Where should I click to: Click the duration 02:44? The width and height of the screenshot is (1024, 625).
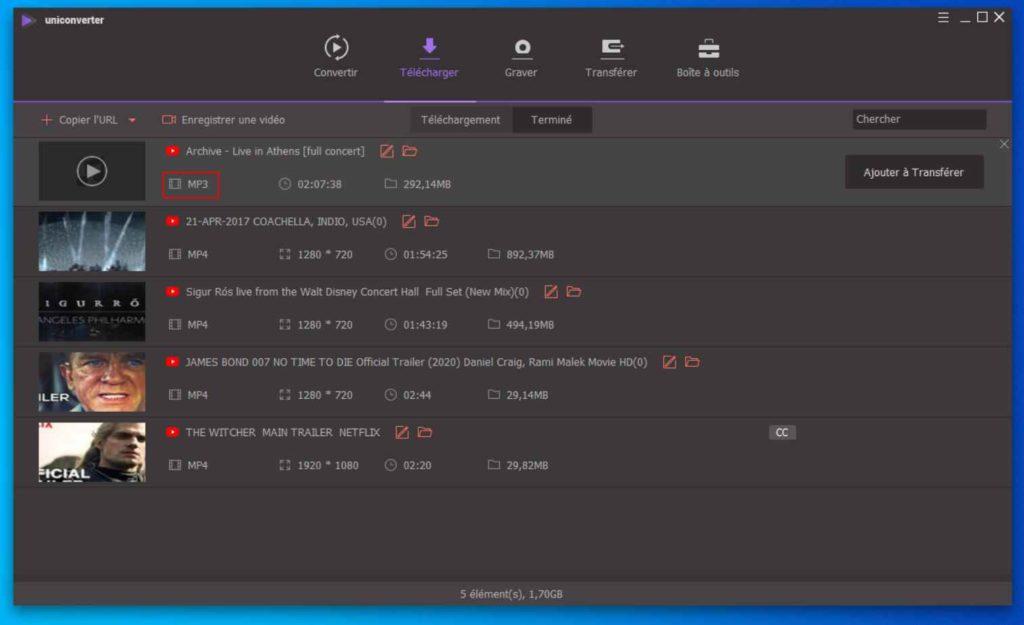417,395
